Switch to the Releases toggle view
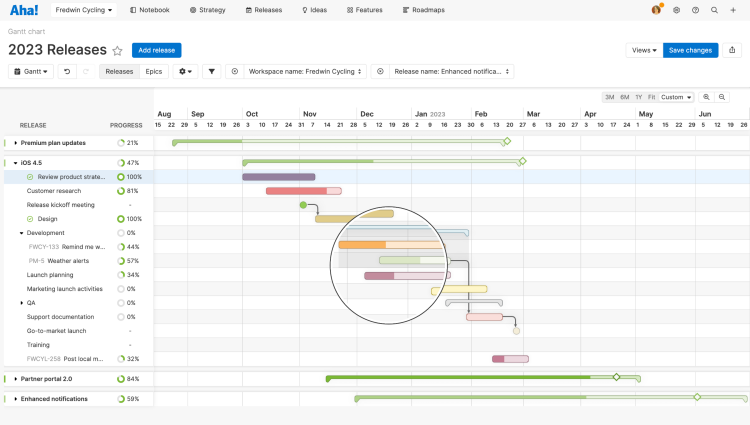 [119, 72]
